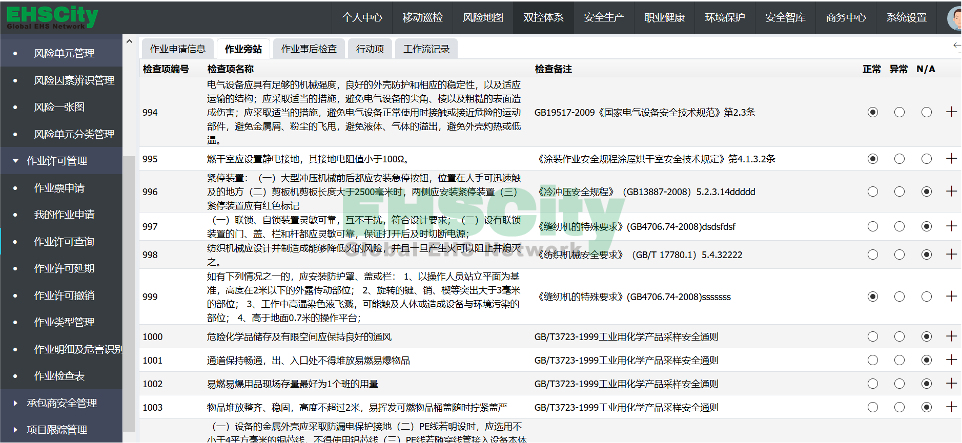Click the plus icon for row 999
The height and width of the screenshot is (443, 962).
(951, 297)
